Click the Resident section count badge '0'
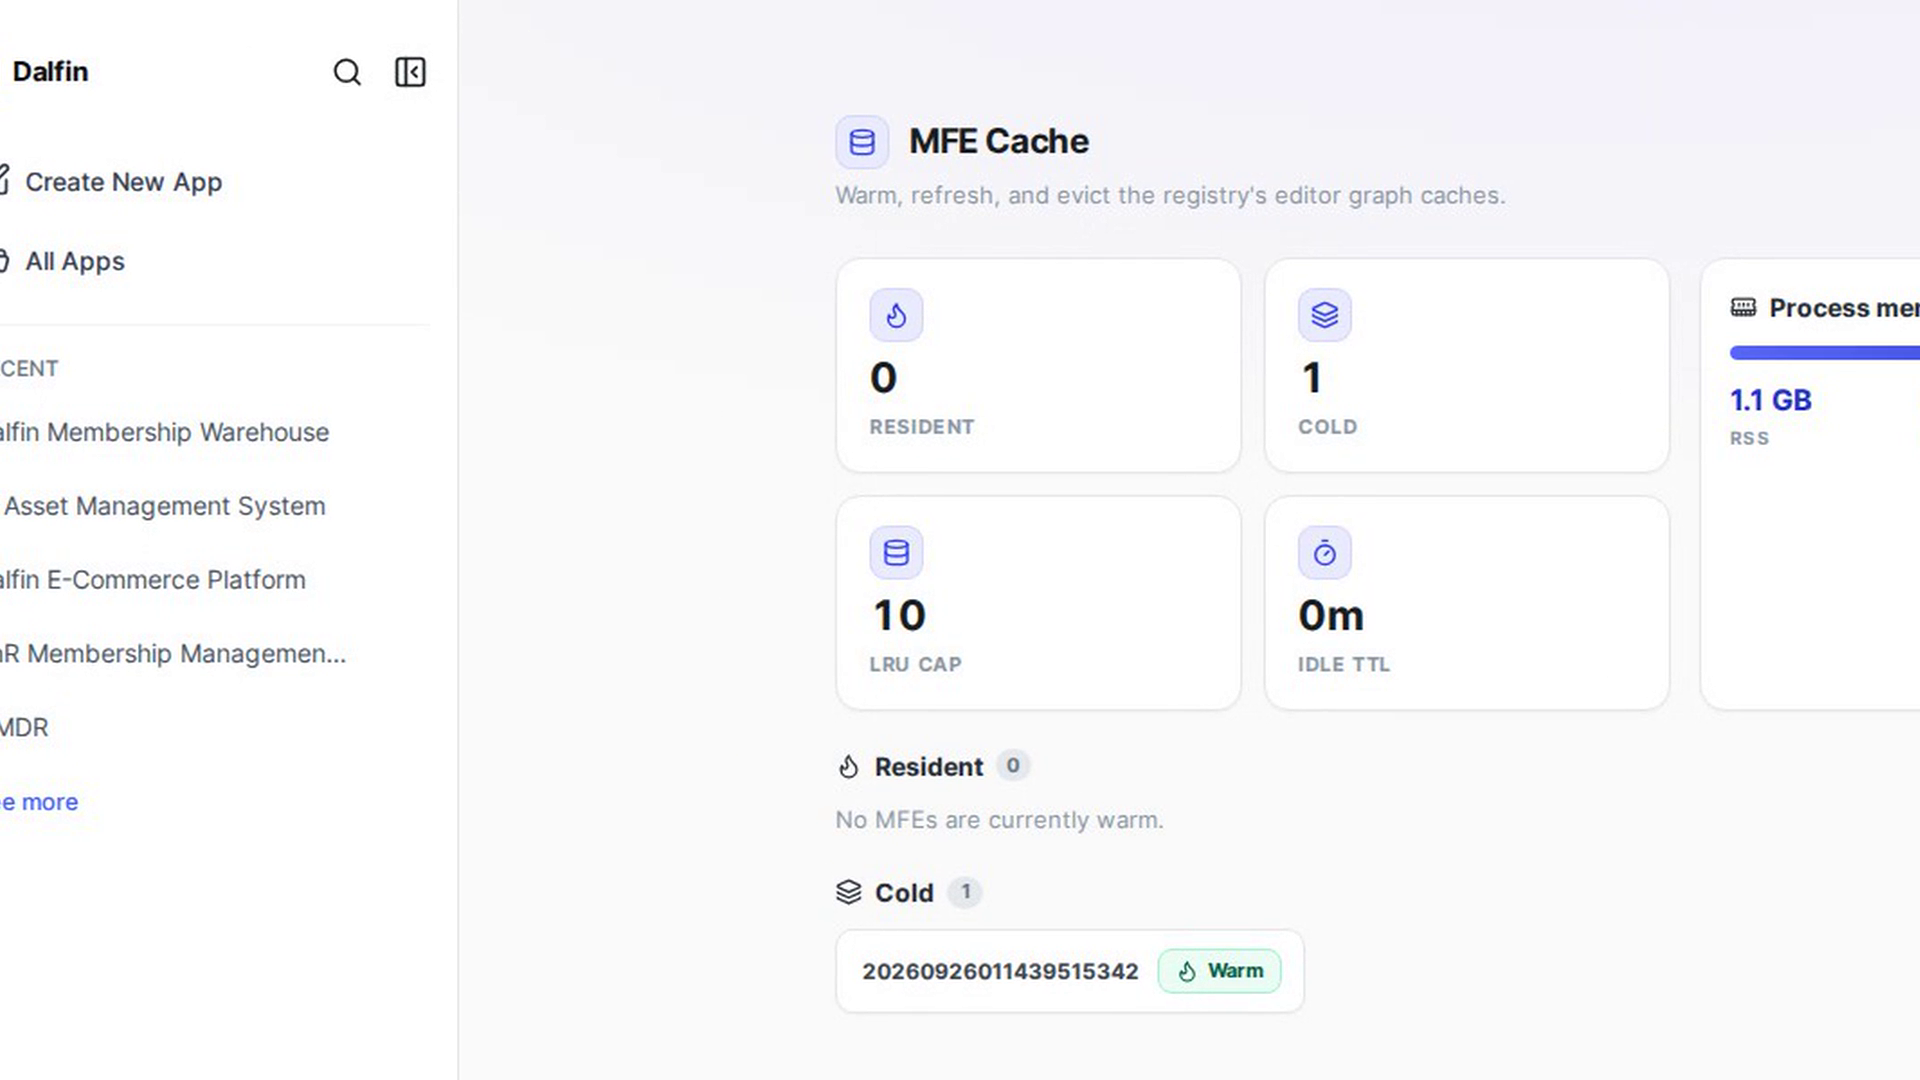This screenshot has height=1080, width=1920. (x=1013, y=766)
